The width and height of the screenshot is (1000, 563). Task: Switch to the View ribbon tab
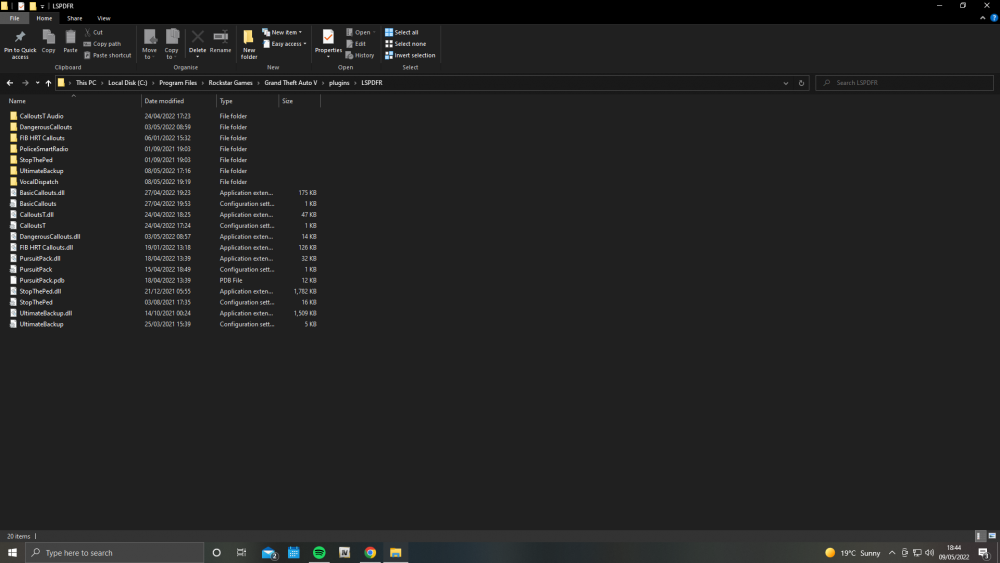(x=104, y=18)
